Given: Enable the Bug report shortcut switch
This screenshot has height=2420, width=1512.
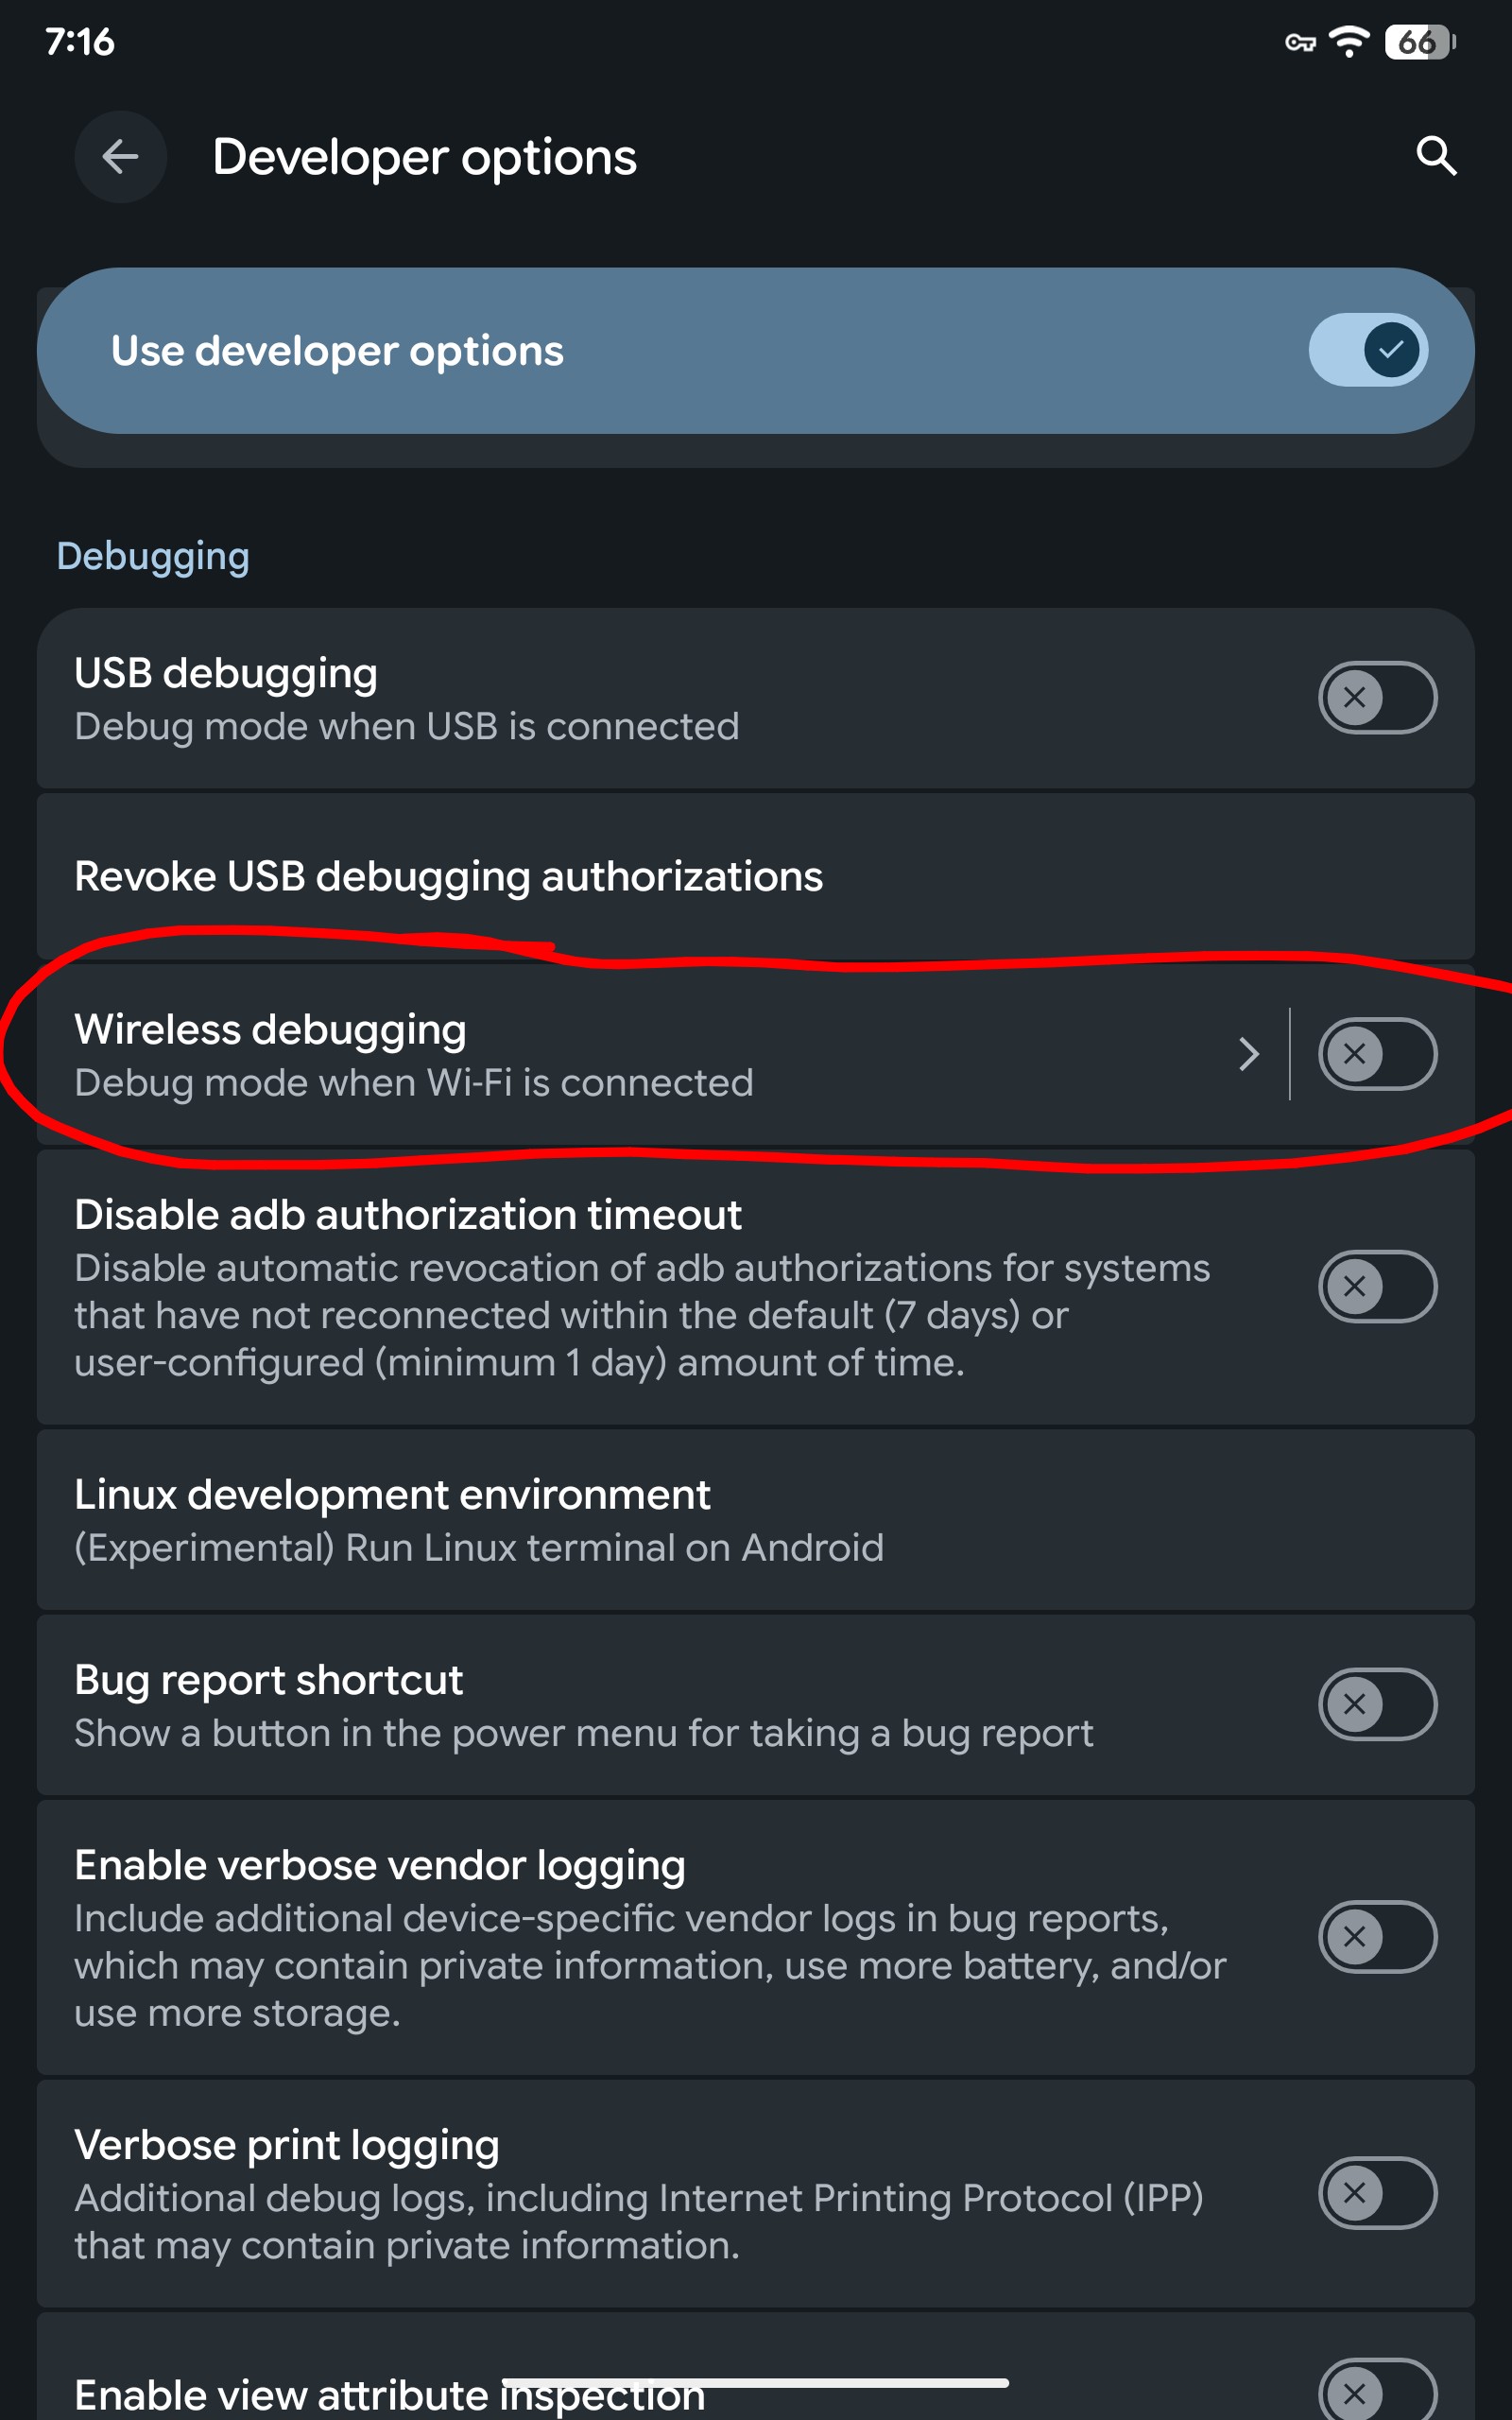Looking at the screenshot, I should coord(1377,1704).
